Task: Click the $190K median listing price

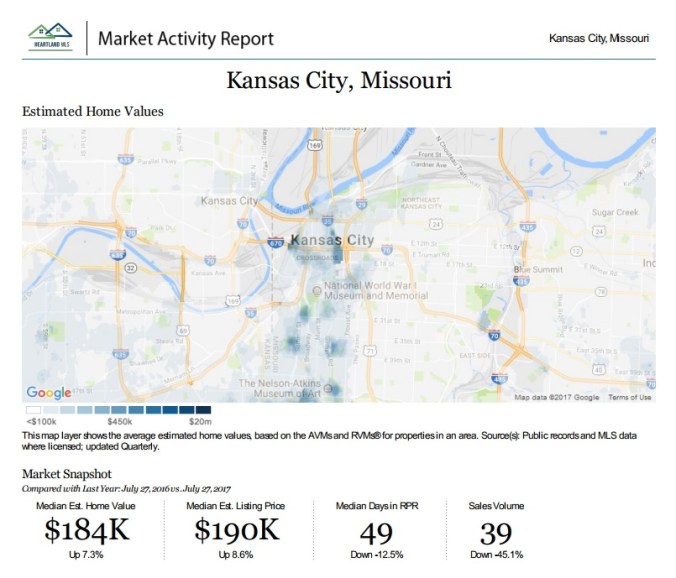Action: click(x=237, y=530)
